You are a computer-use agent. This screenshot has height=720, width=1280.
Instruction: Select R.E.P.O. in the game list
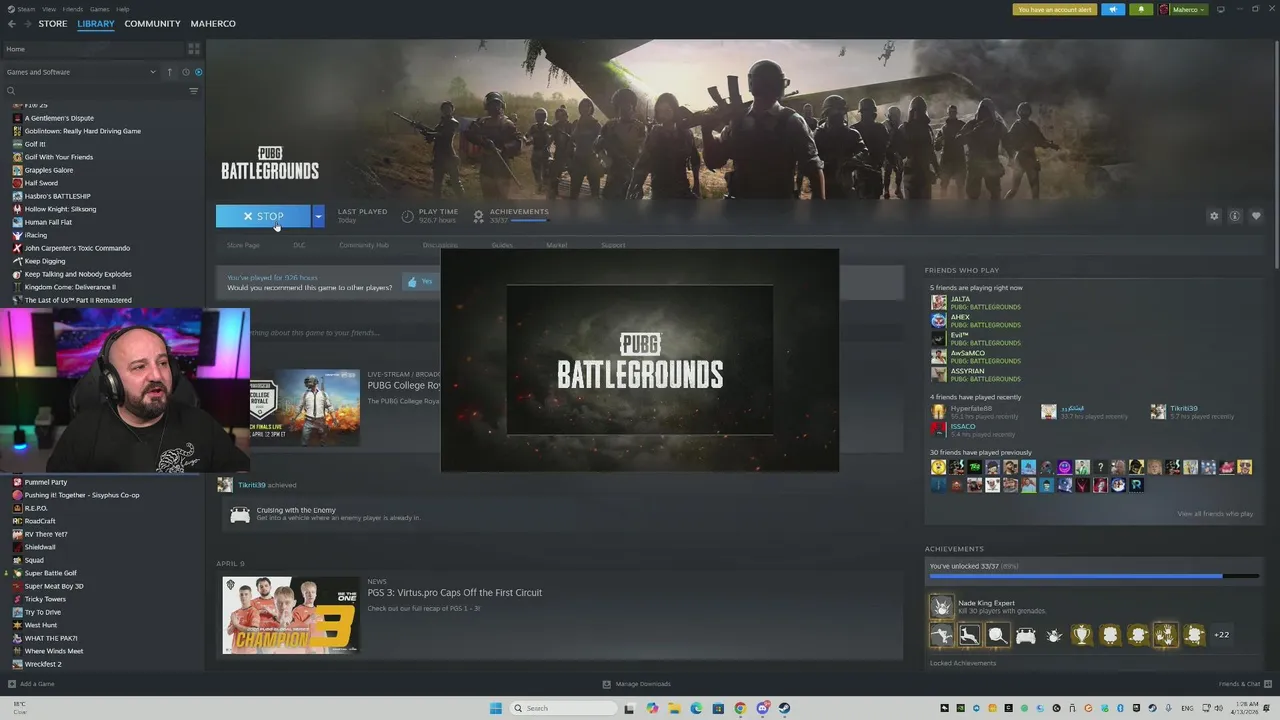[36, 508]
